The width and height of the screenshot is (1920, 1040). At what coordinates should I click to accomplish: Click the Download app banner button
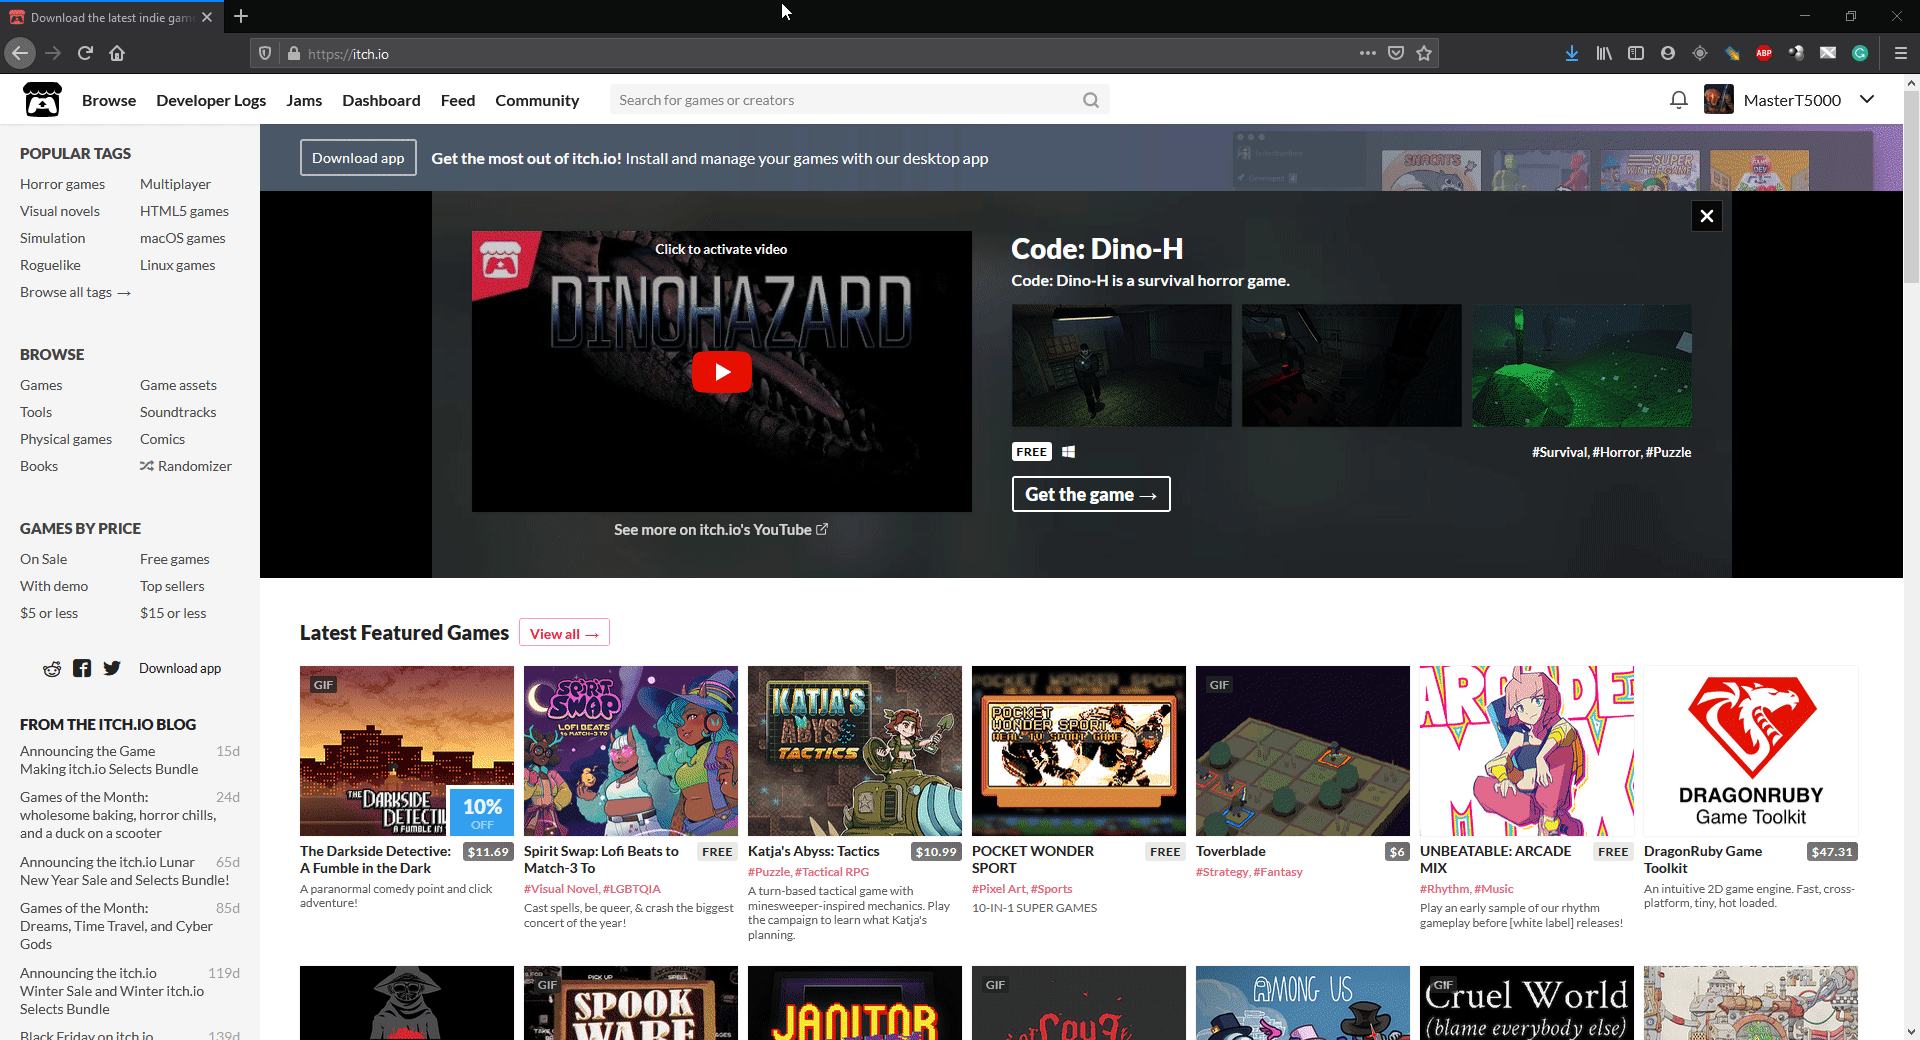tap(358, 158)
